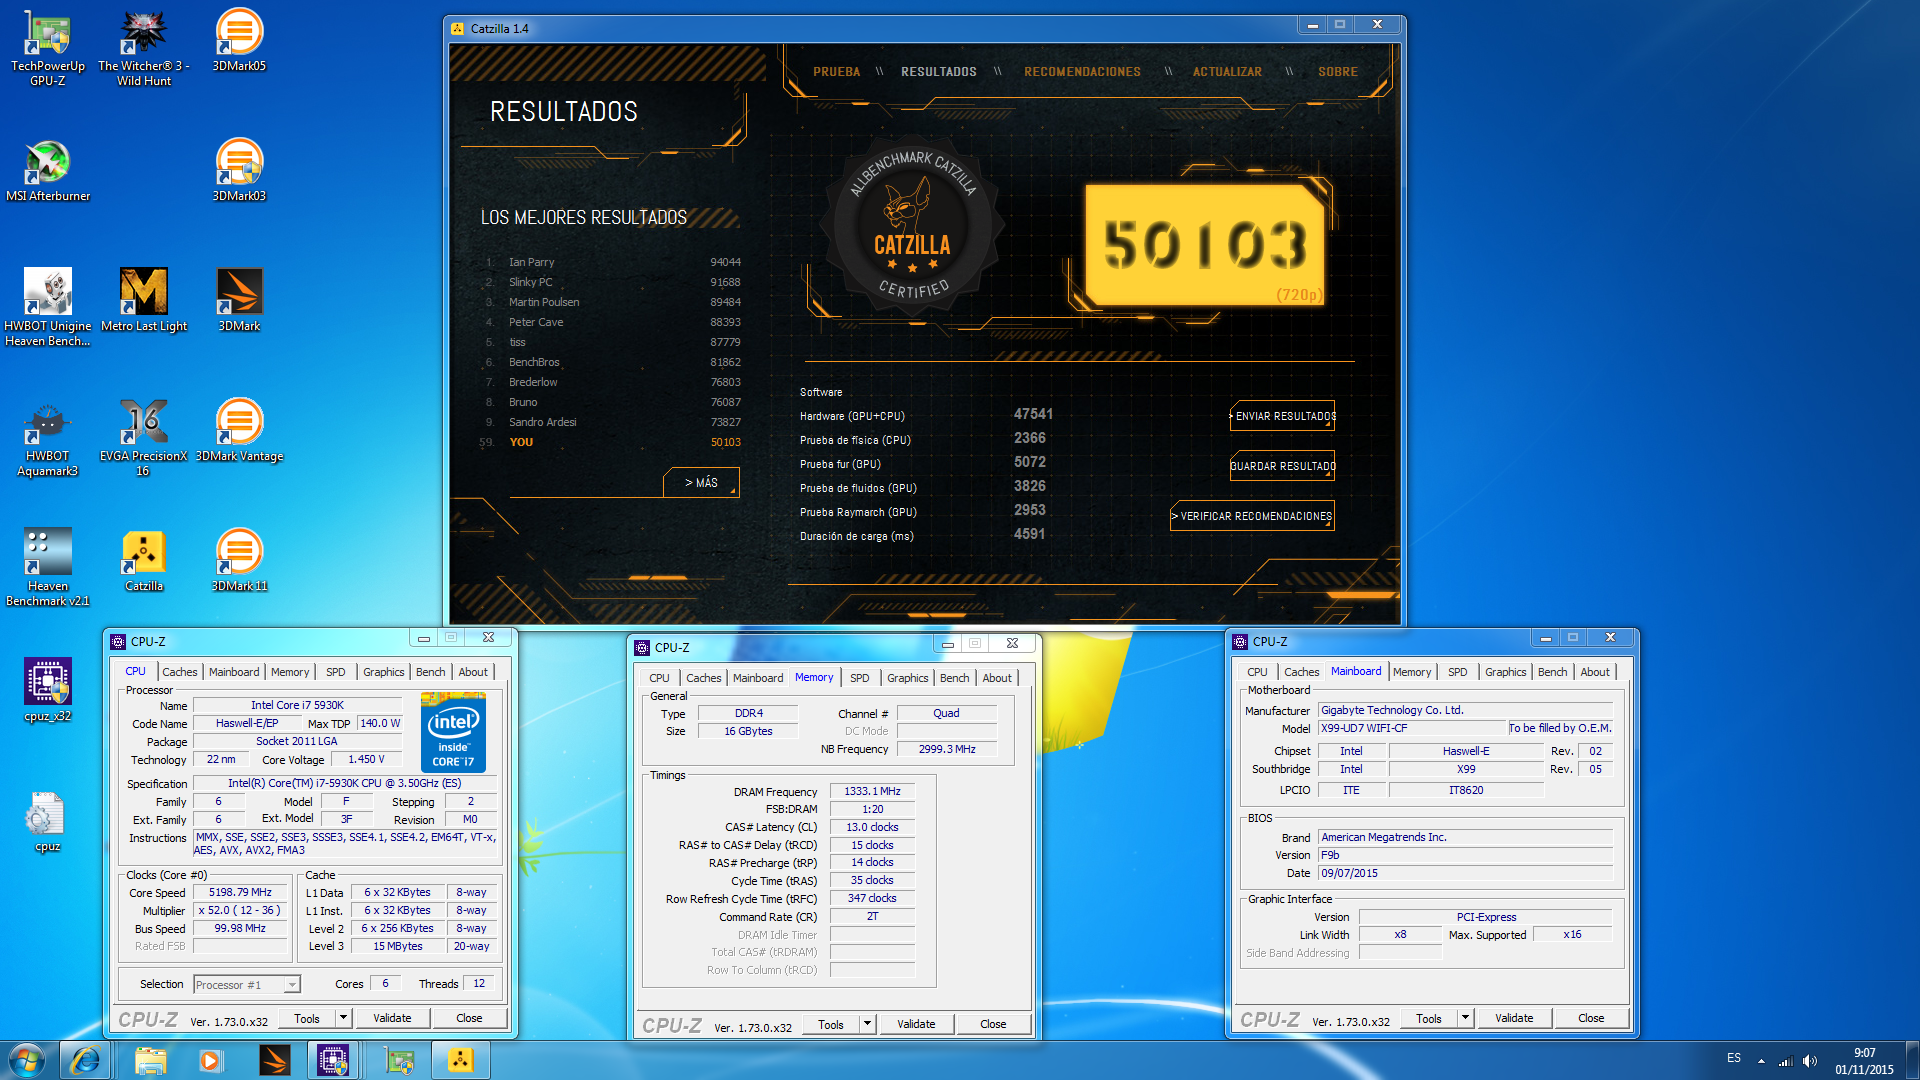
Task: Open ACTUALIZAR tab in Catzilla
Action: 1227,72
